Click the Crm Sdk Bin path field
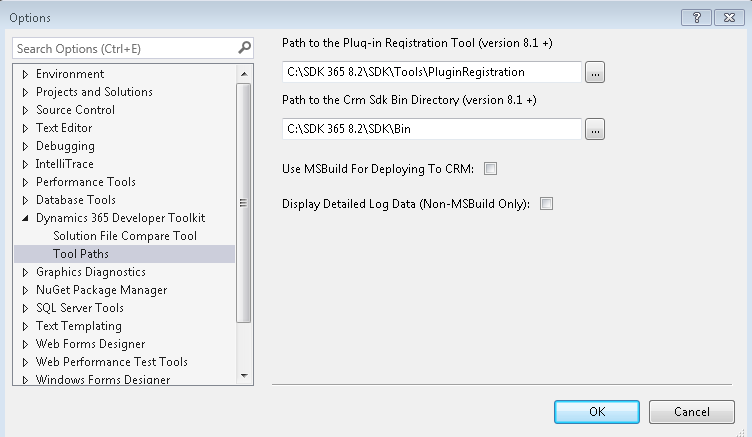 pos(432,129)
